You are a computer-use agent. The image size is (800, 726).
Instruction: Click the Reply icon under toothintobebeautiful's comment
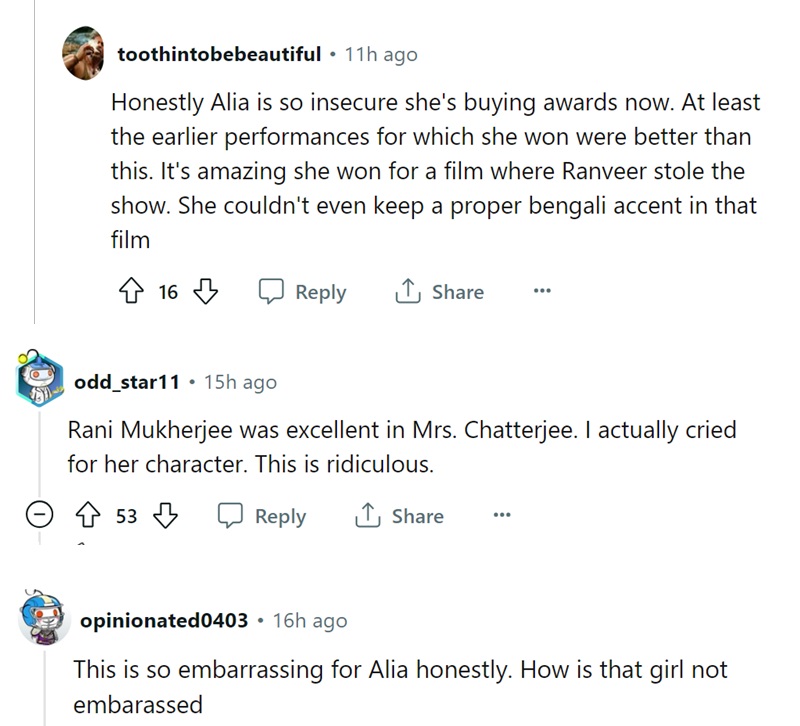coord(272,292)
